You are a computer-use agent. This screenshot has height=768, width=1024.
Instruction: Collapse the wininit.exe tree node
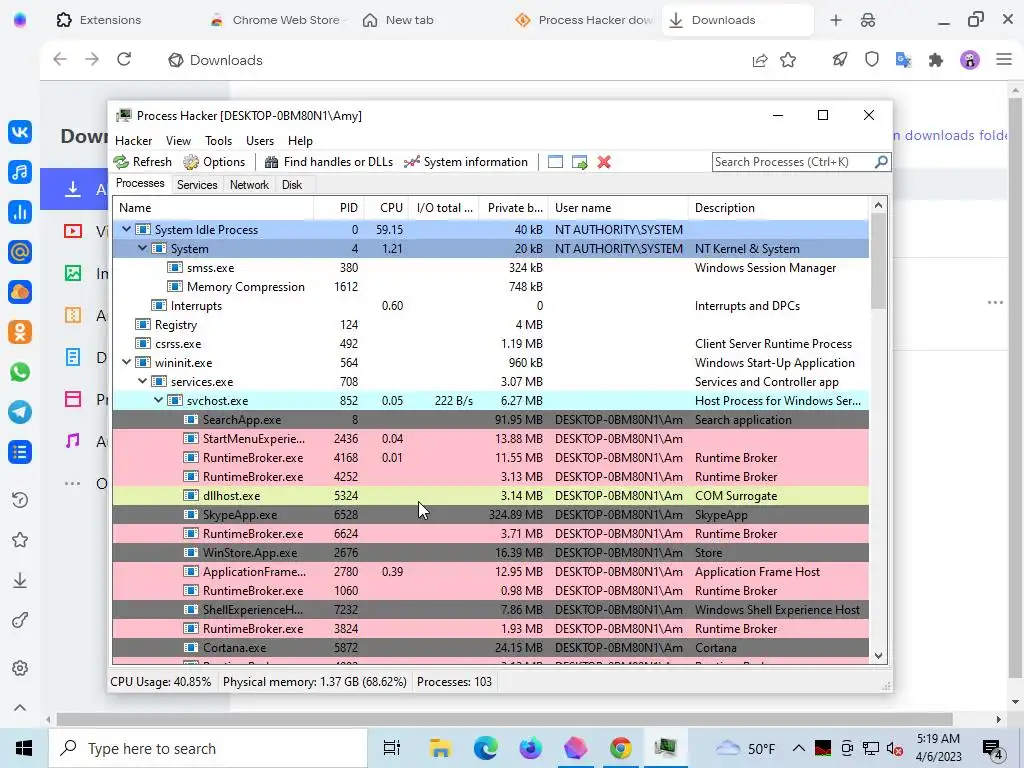[x=126, y=362]
